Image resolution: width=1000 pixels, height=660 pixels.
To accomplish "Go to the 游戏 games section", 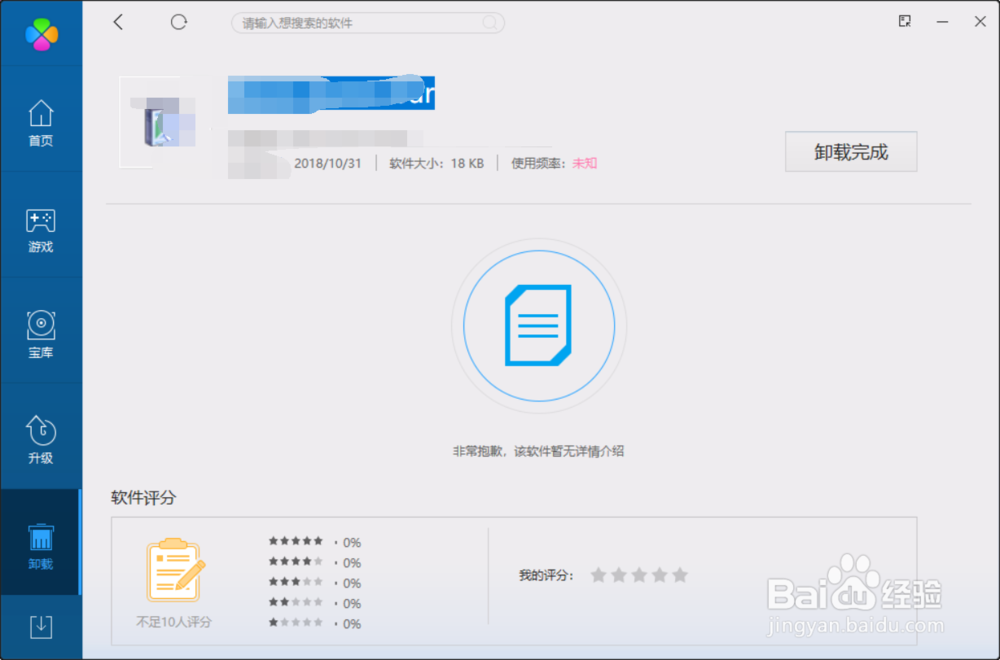I will coord(41,230).
